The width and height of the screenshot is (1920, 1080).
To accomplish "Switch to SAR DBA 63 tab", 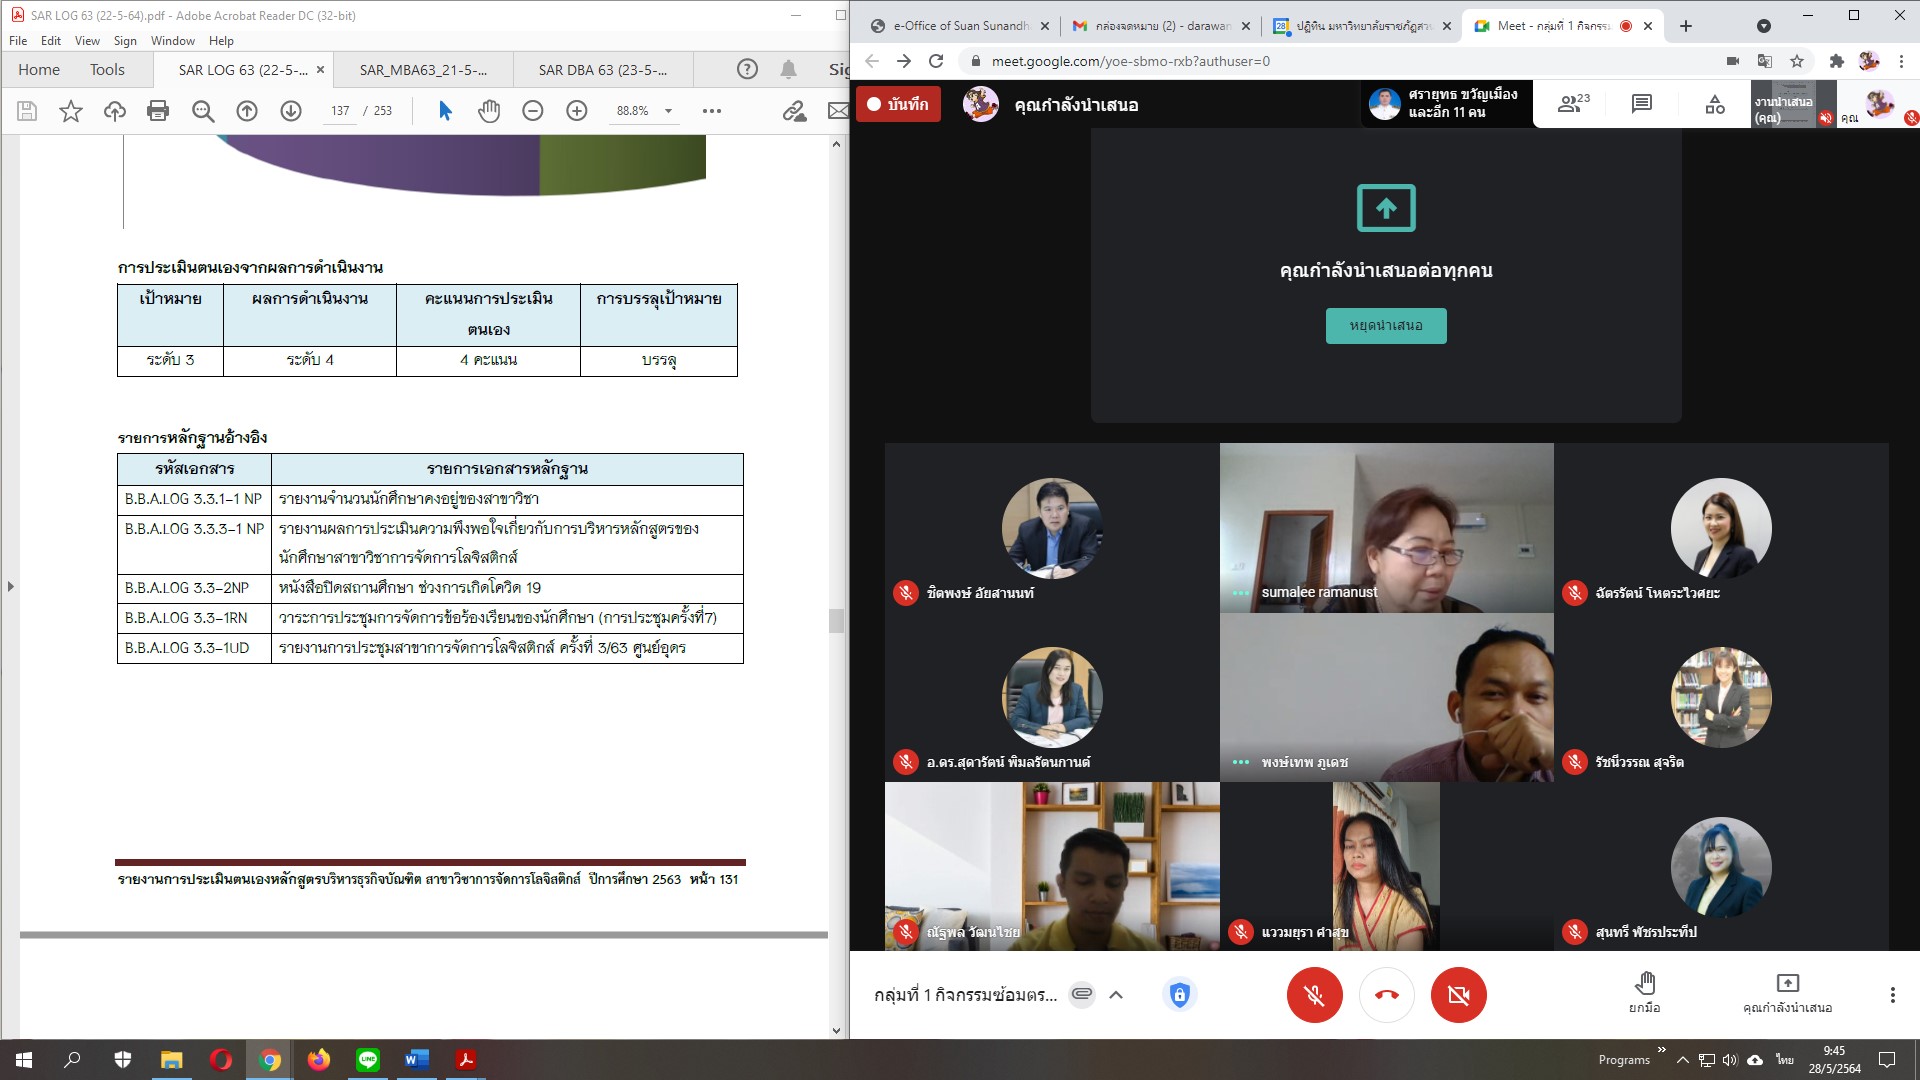I will [x=602, y=70].
